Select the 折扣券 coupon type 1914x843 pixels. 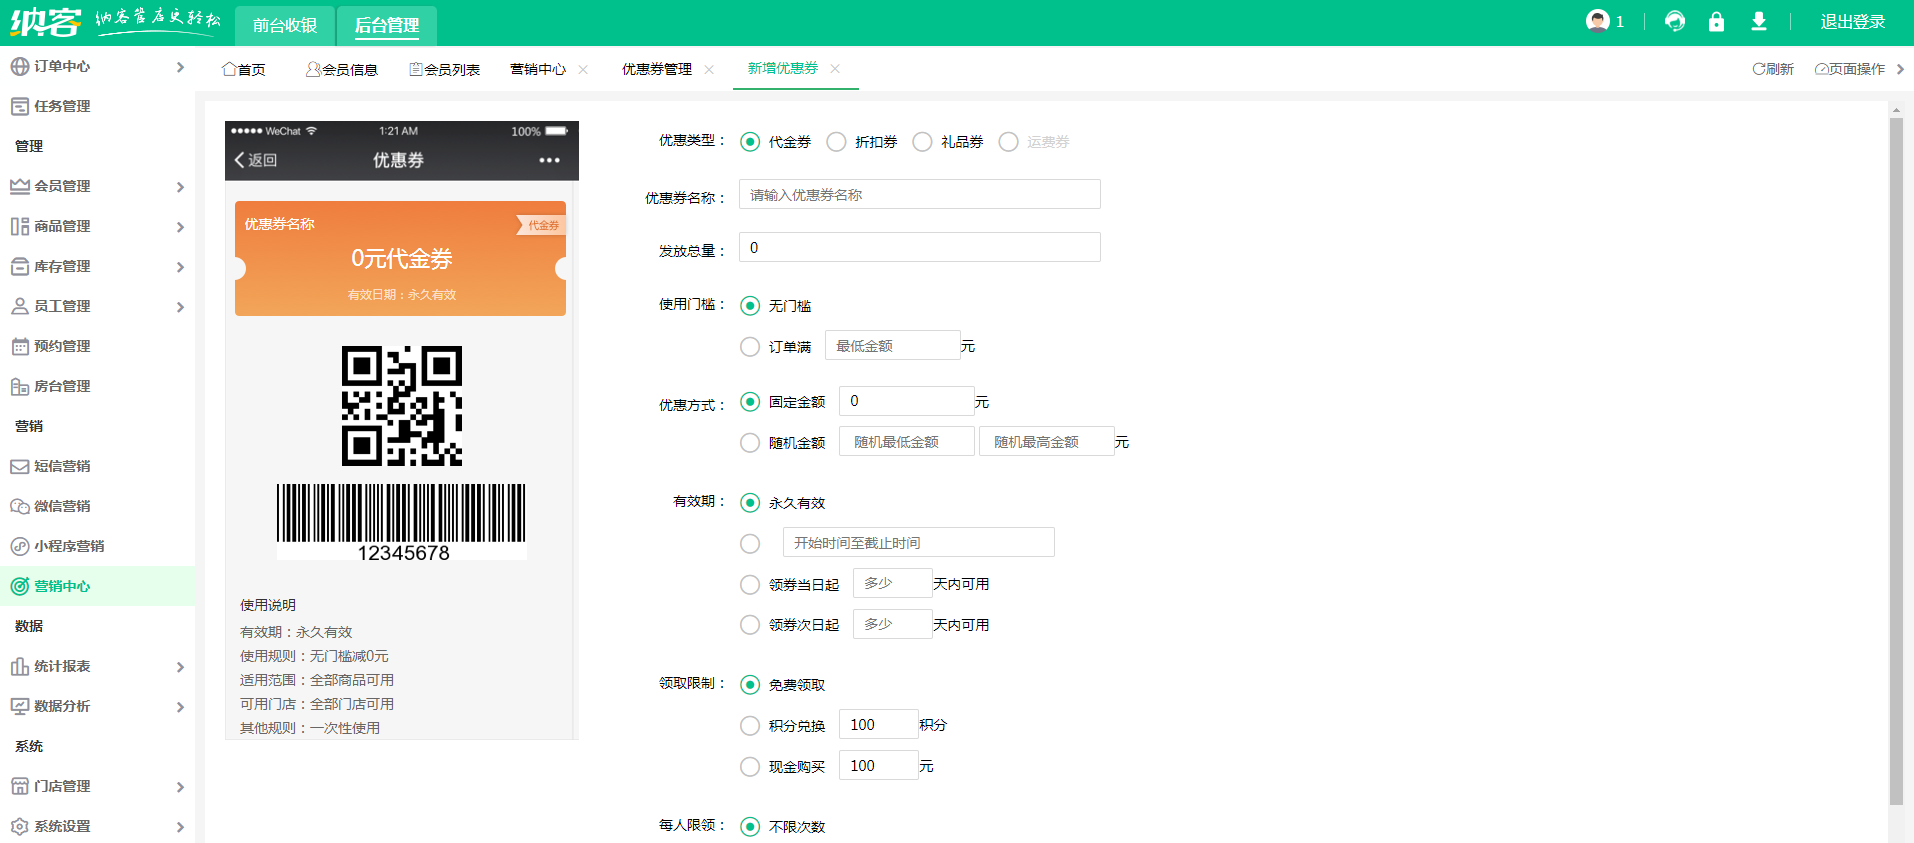tap(836, 142)
